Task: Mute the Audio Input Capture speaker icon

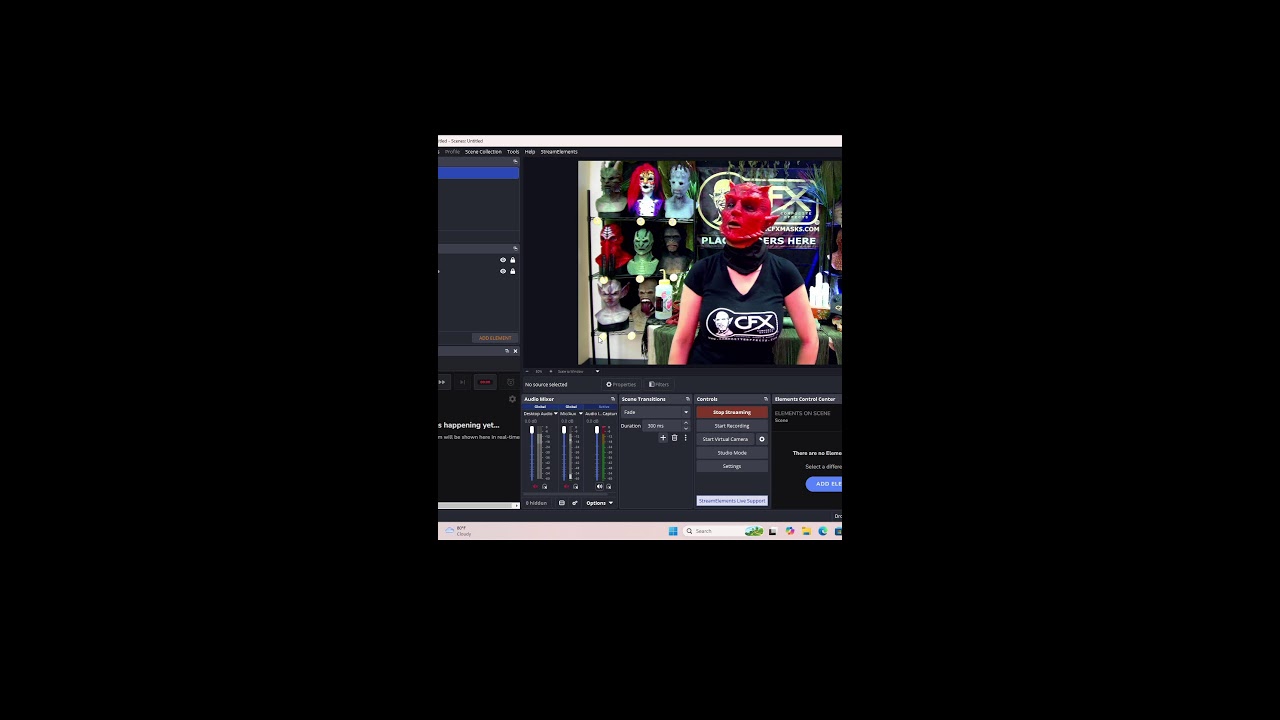Action: pyautogui.click(x=599, y=486)
